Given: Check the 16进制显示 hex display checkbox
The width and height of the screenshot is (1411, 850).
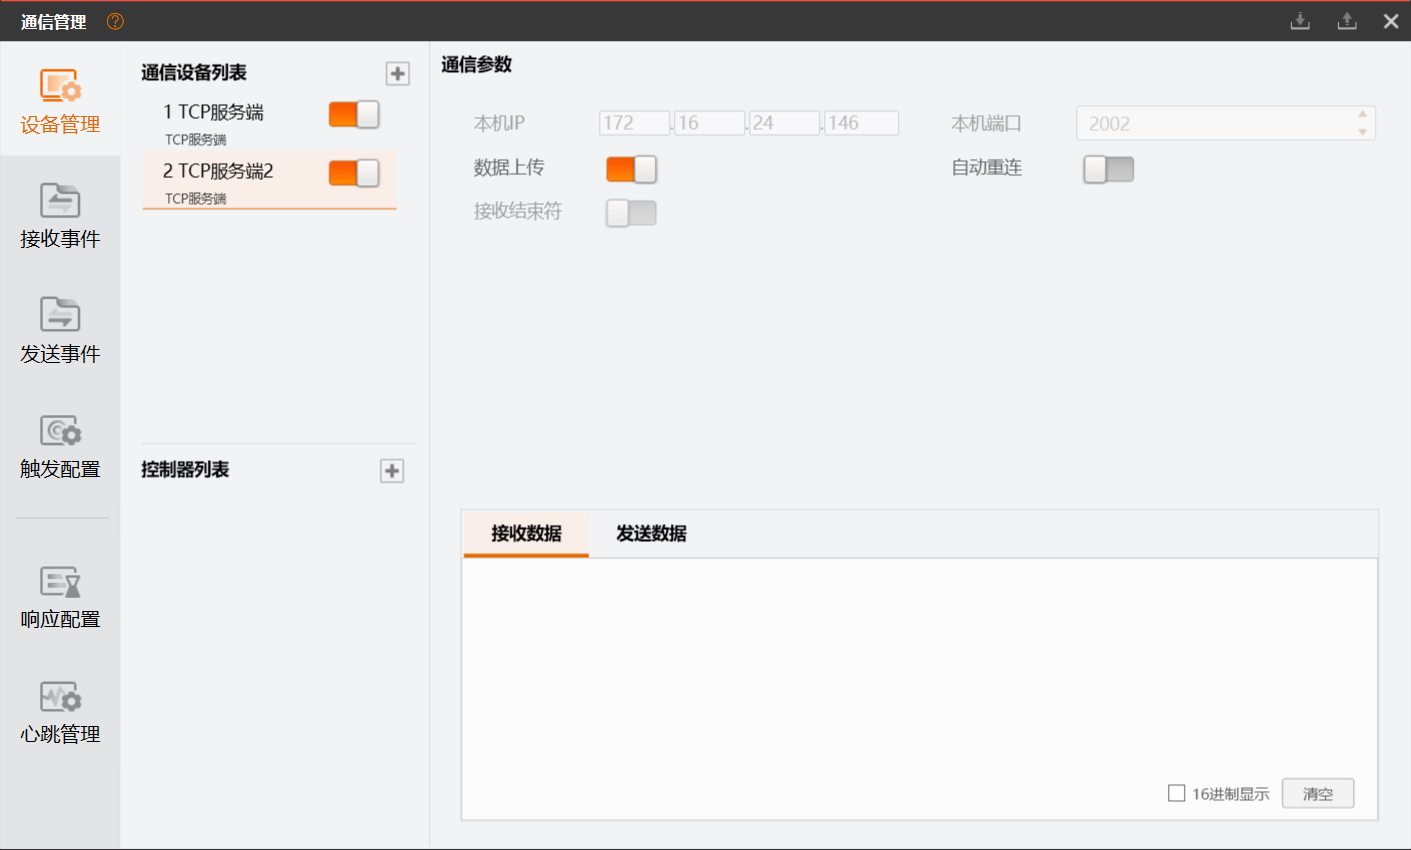Looking at the screenshot, I should 1176,793.
